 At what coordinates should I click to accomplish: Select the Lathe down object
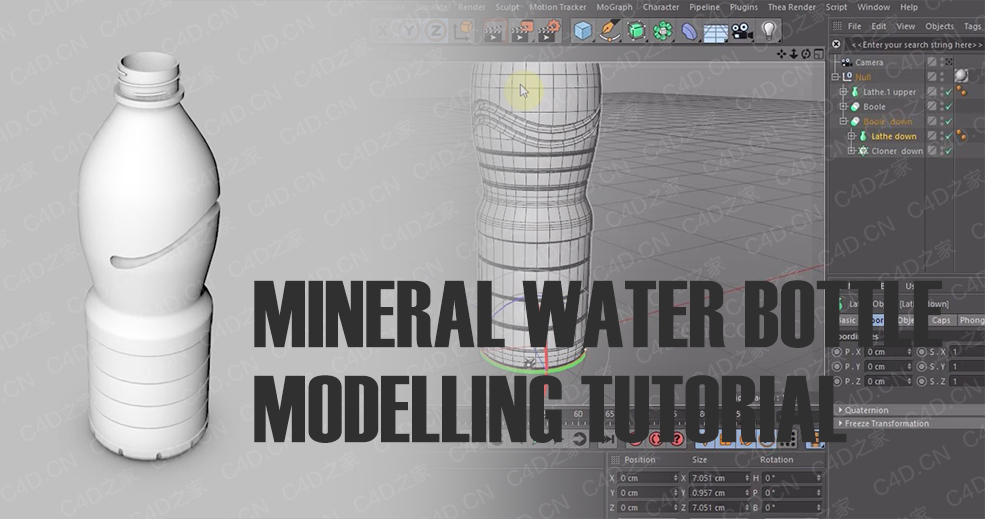pos(893,136)
